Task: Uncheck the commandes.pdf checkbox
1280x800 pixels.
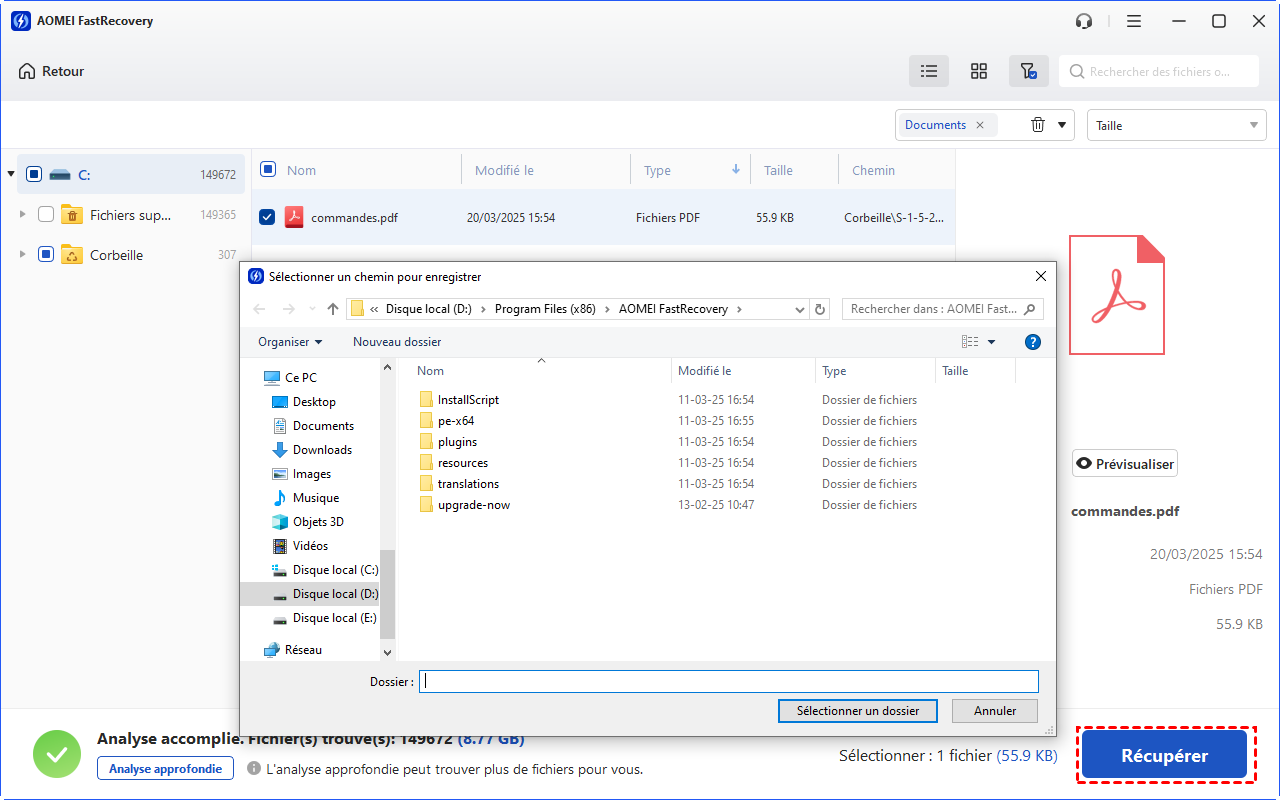Action: (x=267, y=217)
